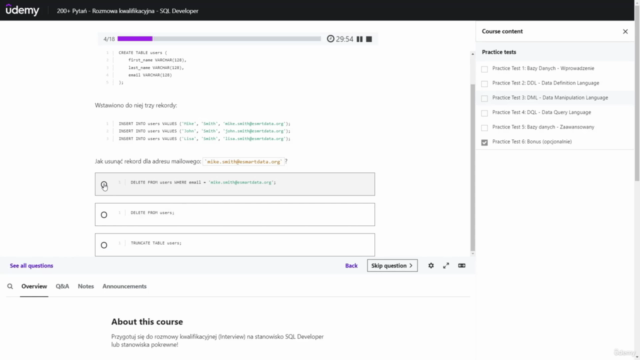Stop the practice test
Viewport: 640px width, 360px height.
(369, 39)
